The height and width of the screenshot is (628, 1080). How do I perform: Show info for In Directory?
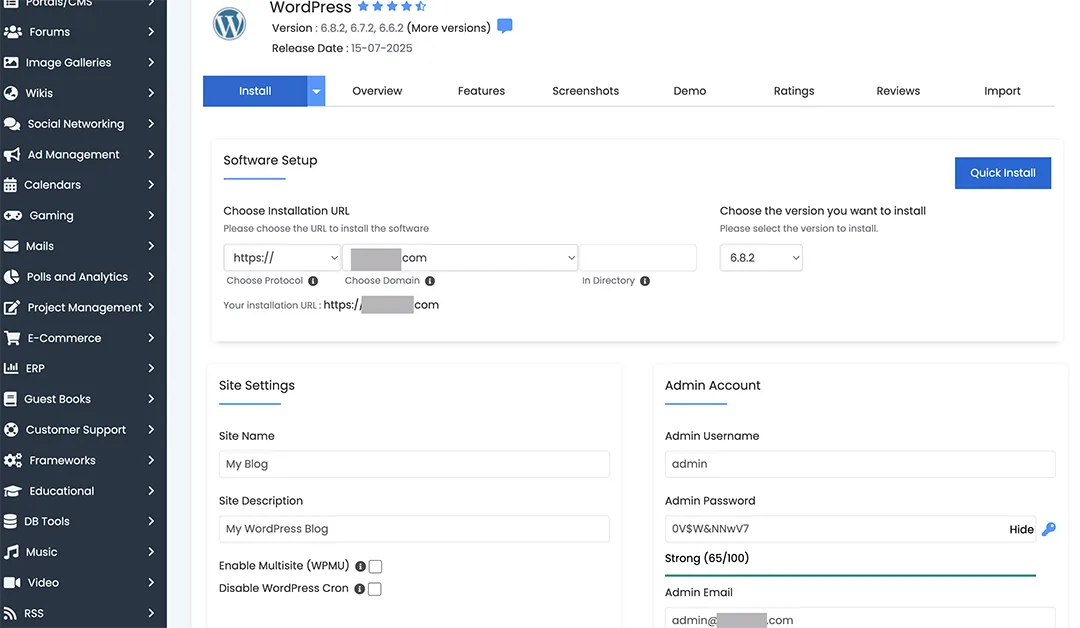pos(645,281)
